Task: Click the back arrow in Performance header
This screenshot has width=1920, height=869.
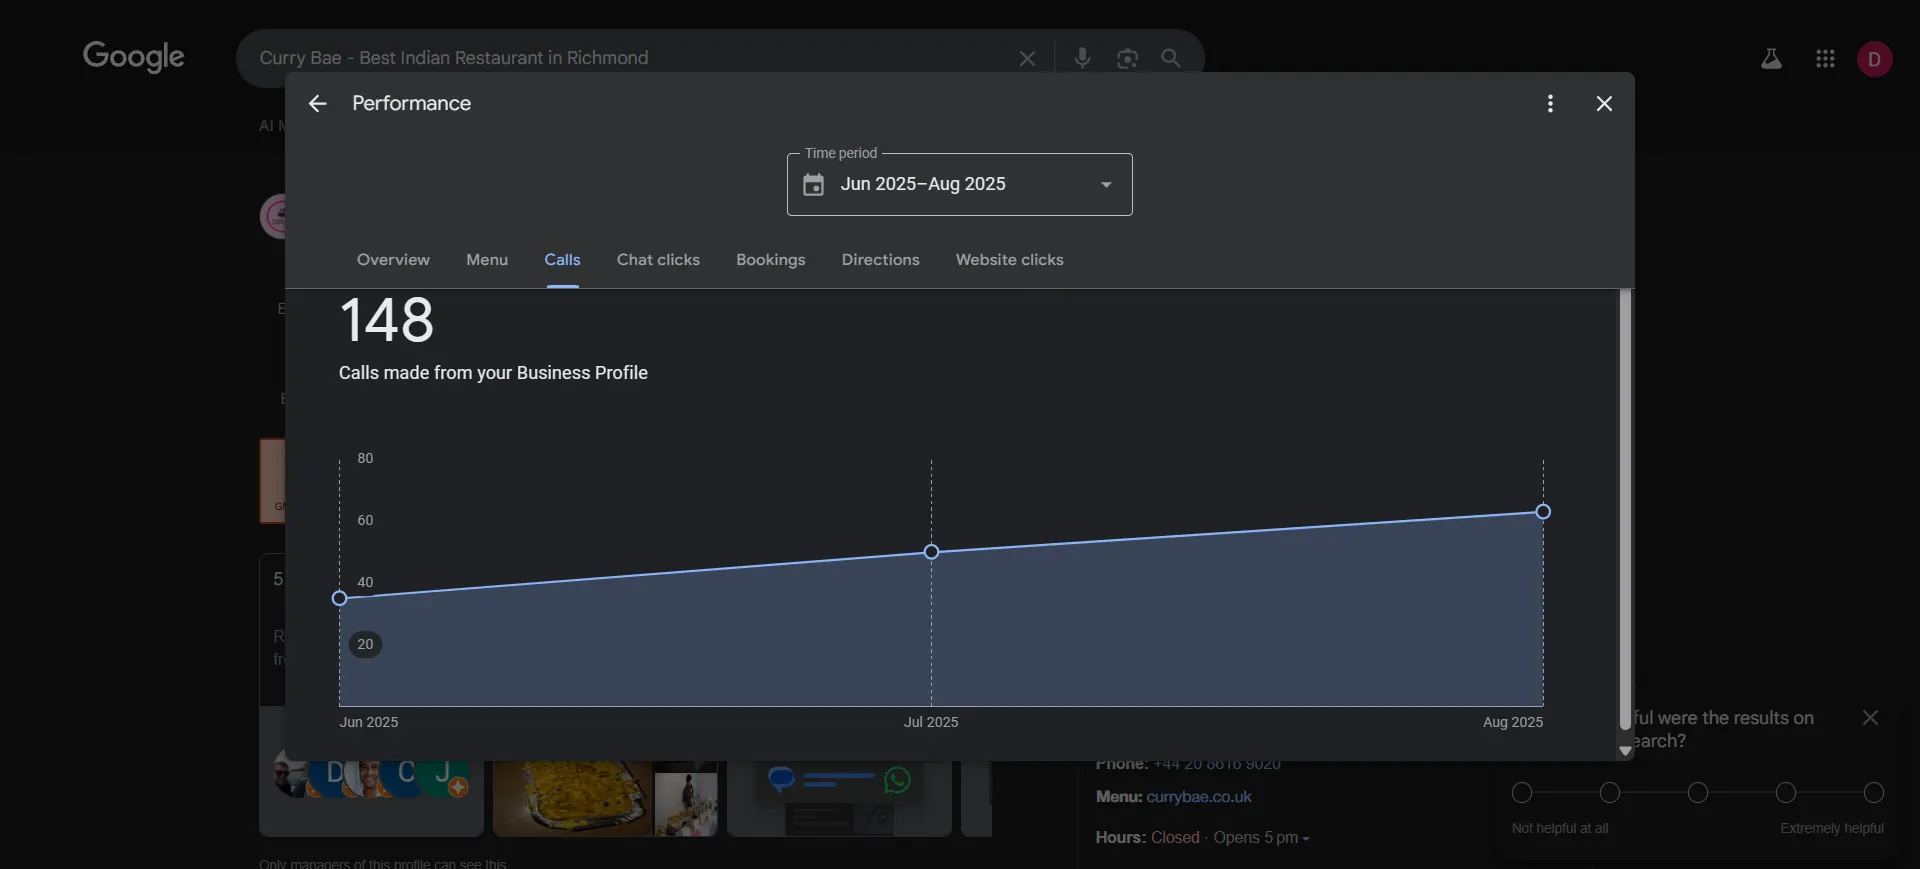Action: point(317,104)
